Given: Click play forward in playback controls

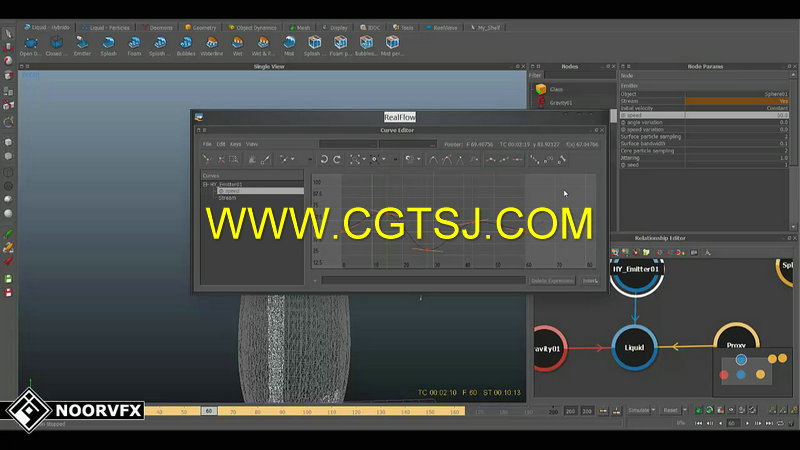Looking at the screenshot, I should (x=747, y=423).
